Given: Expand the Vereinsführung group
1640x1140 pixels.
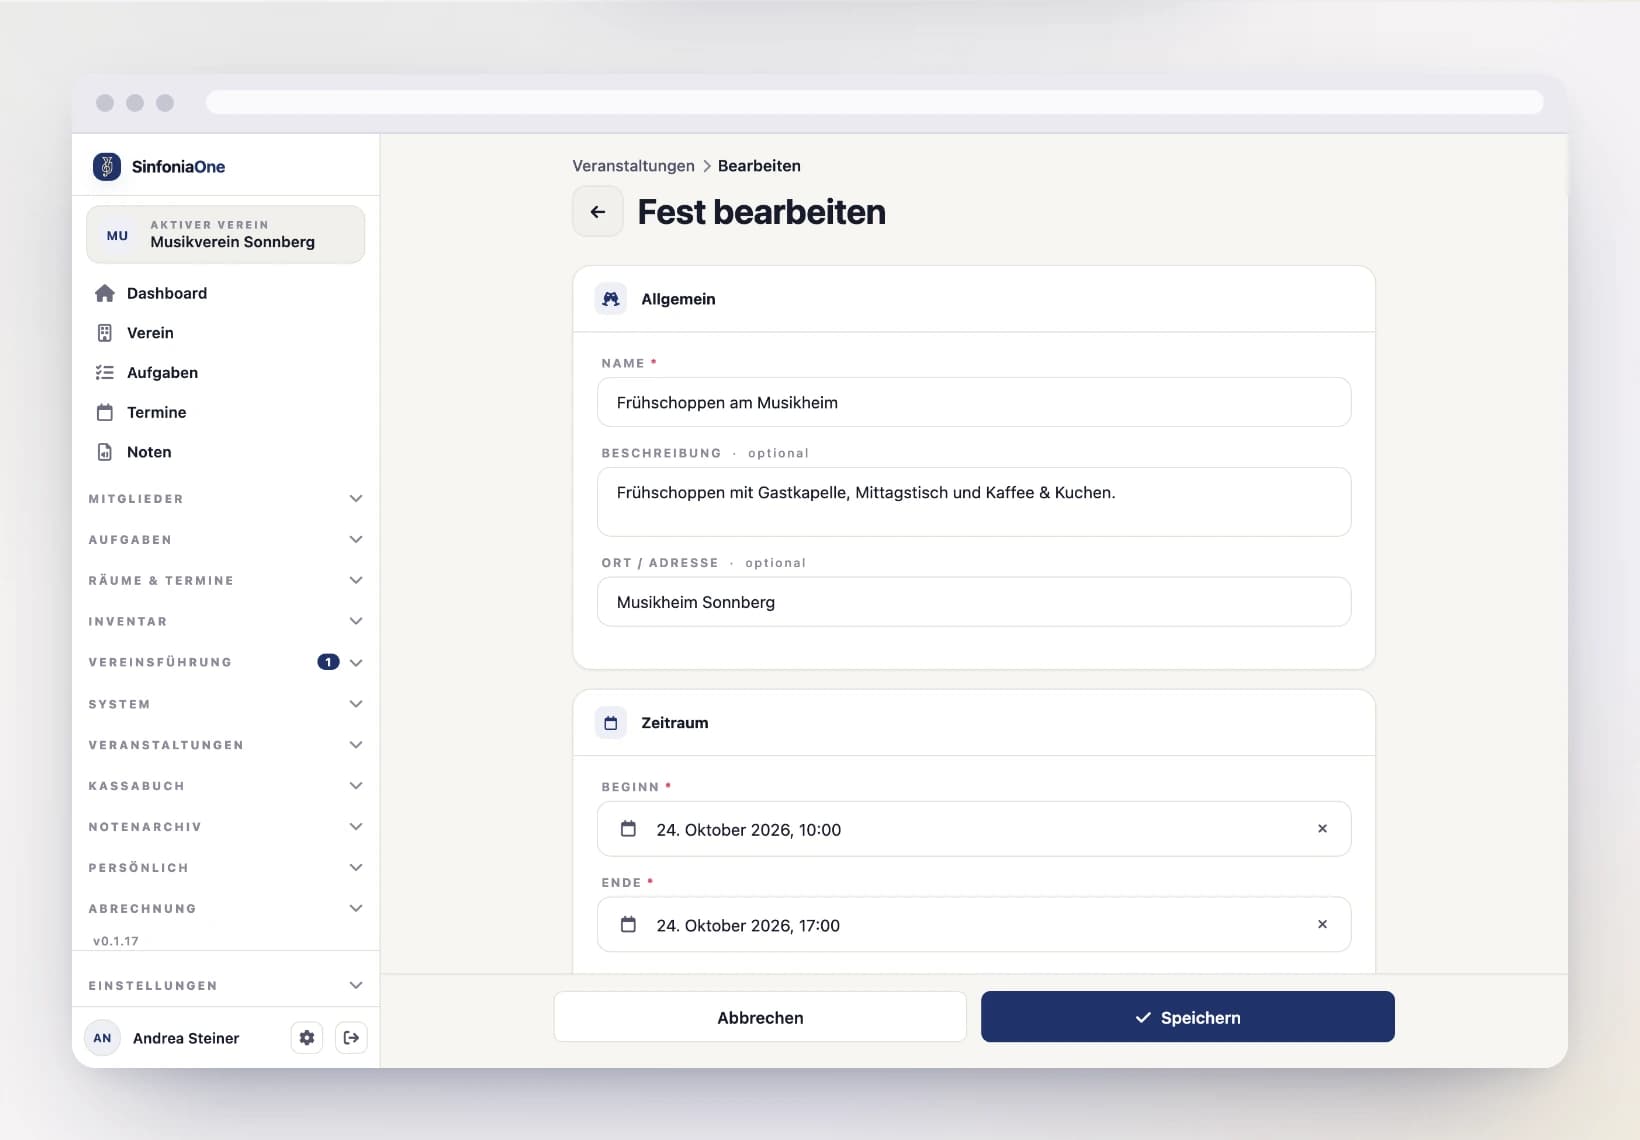Looking at the screenshot, I should pos(226,662).
